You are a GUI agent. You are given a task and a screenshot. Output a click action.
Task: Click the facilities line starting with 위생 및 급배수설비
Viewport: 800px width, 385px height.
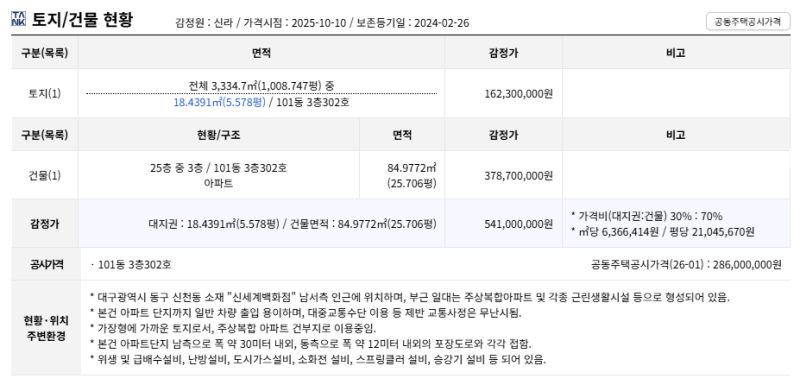318,360
